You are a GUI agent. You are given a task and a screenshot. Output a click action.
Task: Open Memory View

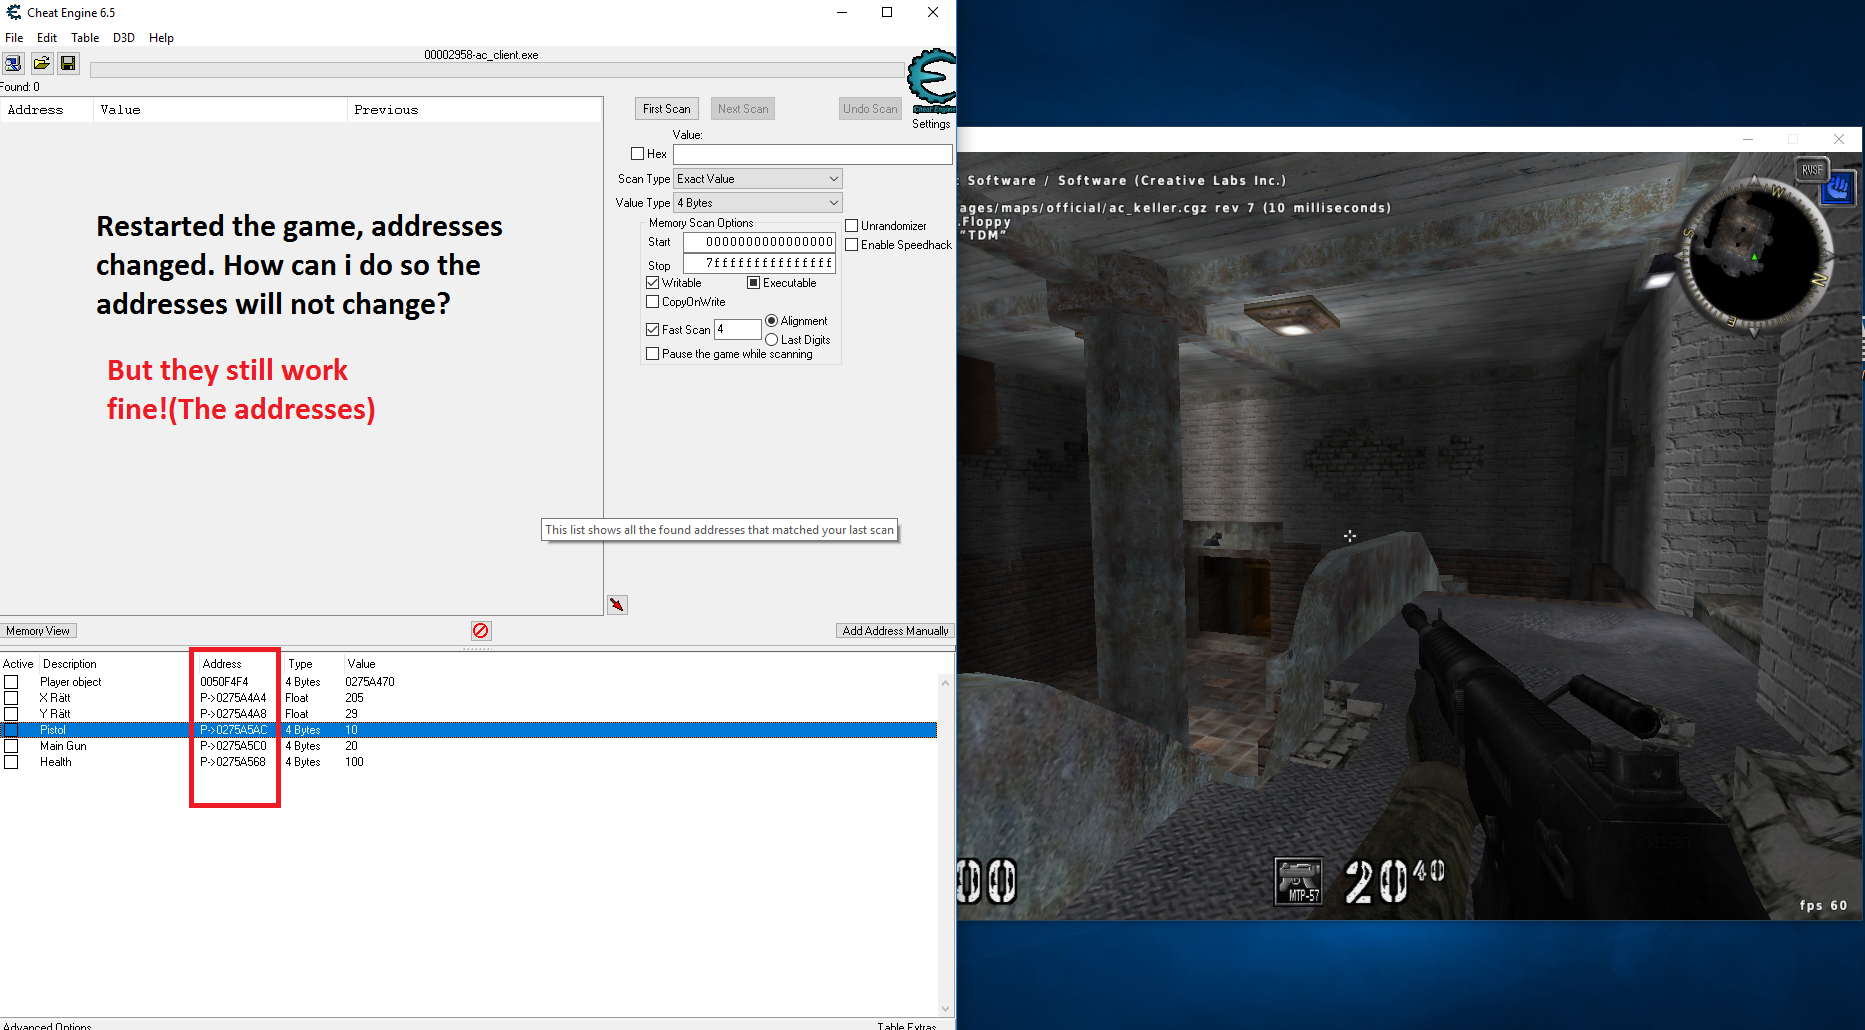tap(38, 631)
